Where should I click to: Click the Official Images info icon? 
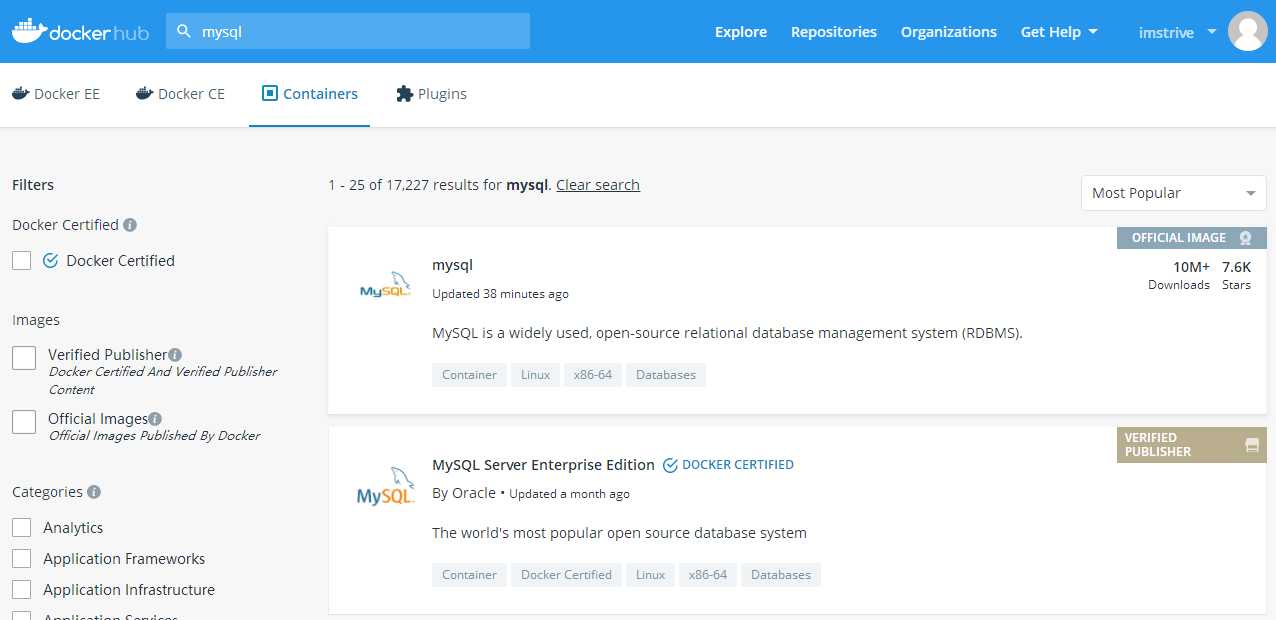click(x=155, y=418)
